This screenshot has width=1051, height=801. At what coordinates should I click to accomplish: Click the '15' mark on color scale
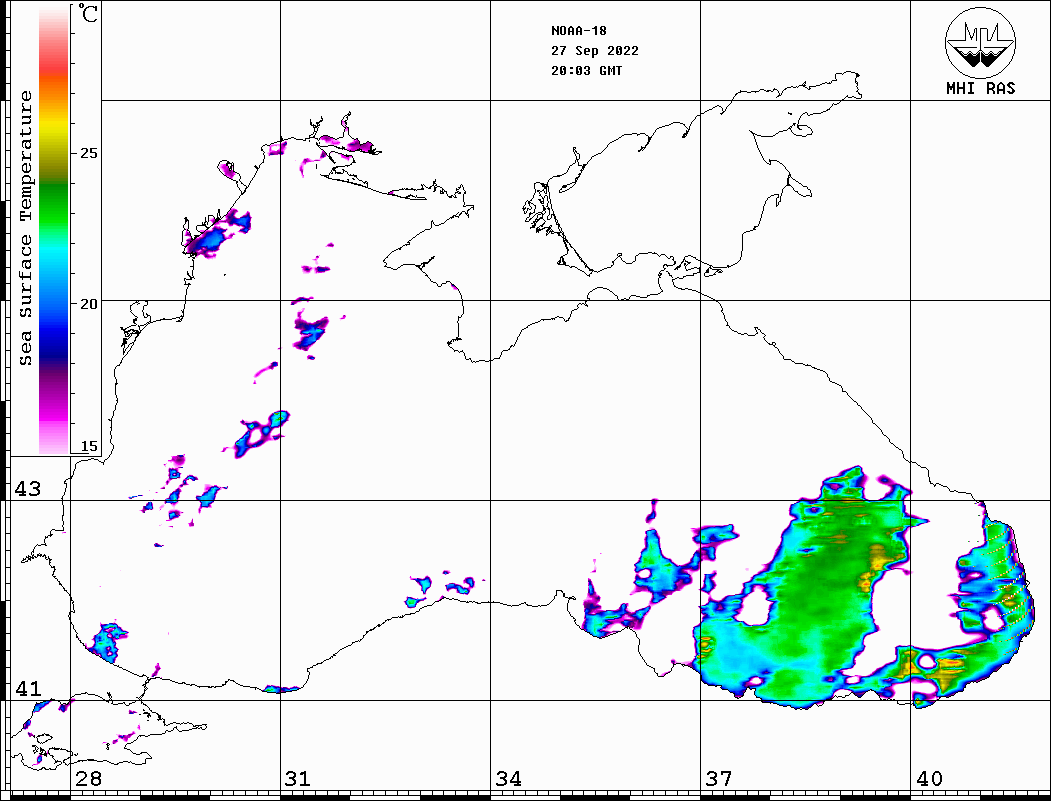point(88,446)
